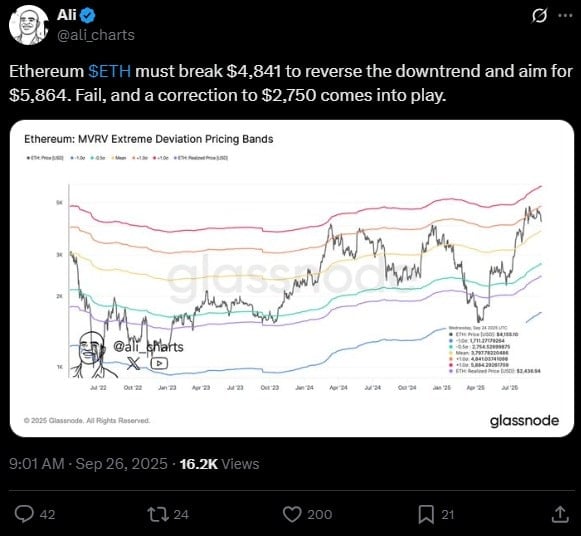Screen dimensions: 581x536
Task: Bookmark the tweet with the bookmark icon
Action: click(426, 515)
